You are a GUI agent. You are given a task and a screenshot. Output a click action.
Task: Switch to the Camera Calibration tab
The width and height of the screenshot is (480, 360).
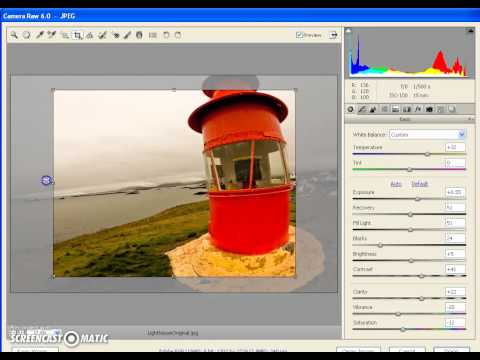point(429,109)
